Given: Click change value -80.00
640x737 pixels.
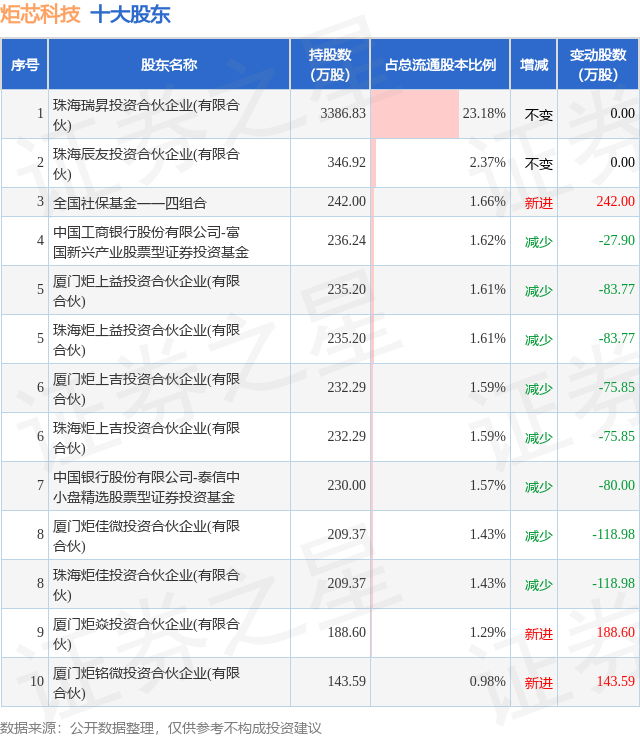Looking at the screenshot, I should click(x=617, y=485).
